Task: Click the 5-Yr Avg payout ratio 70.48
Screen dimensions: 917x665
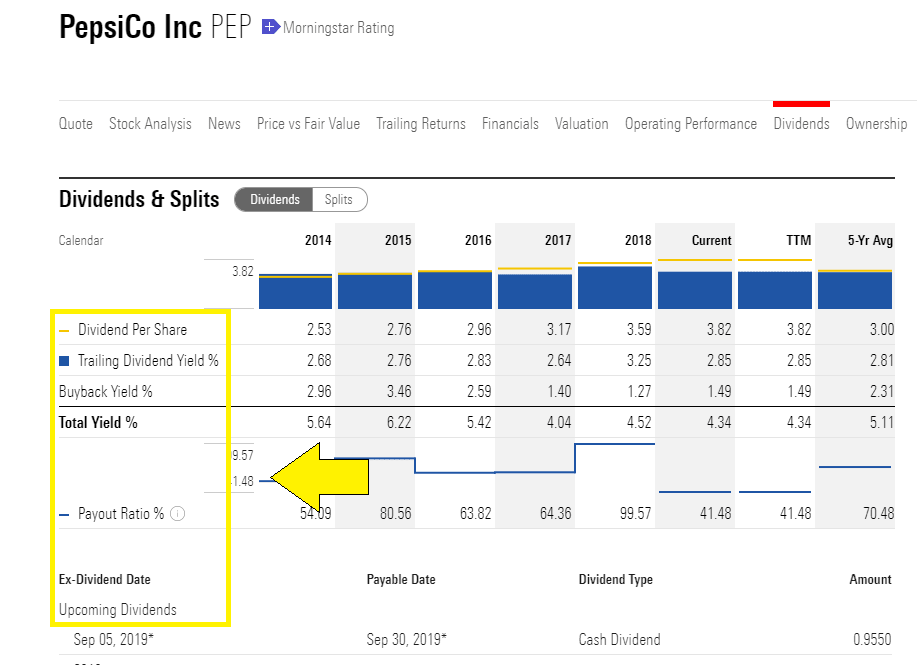Action: click(x=878, y=514)
